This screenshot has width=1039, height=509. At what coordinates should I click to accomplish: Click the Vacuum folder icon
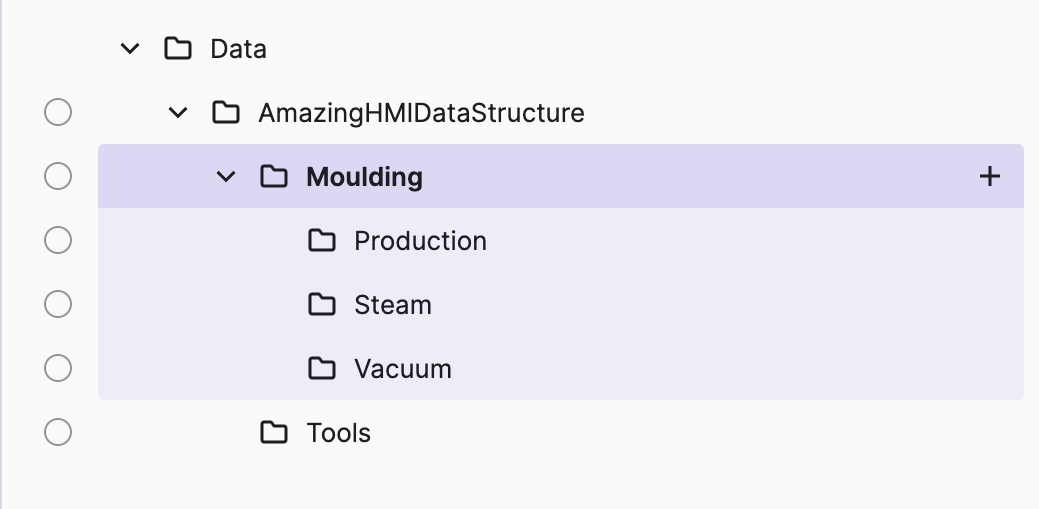(322, 369)
